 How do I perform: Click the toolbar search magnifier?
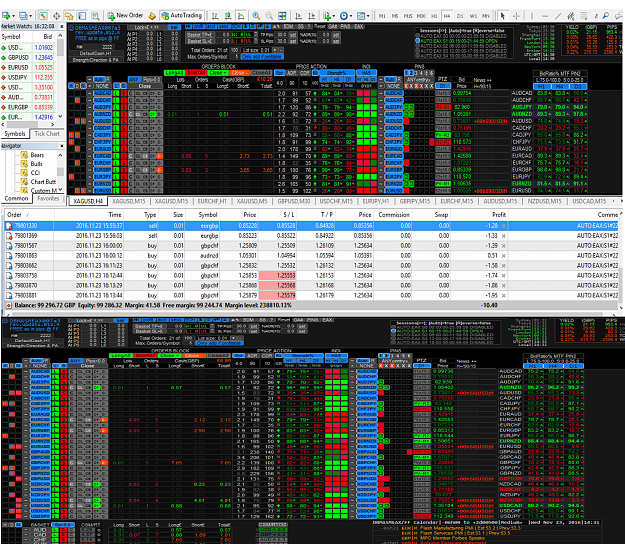[606, 16]
